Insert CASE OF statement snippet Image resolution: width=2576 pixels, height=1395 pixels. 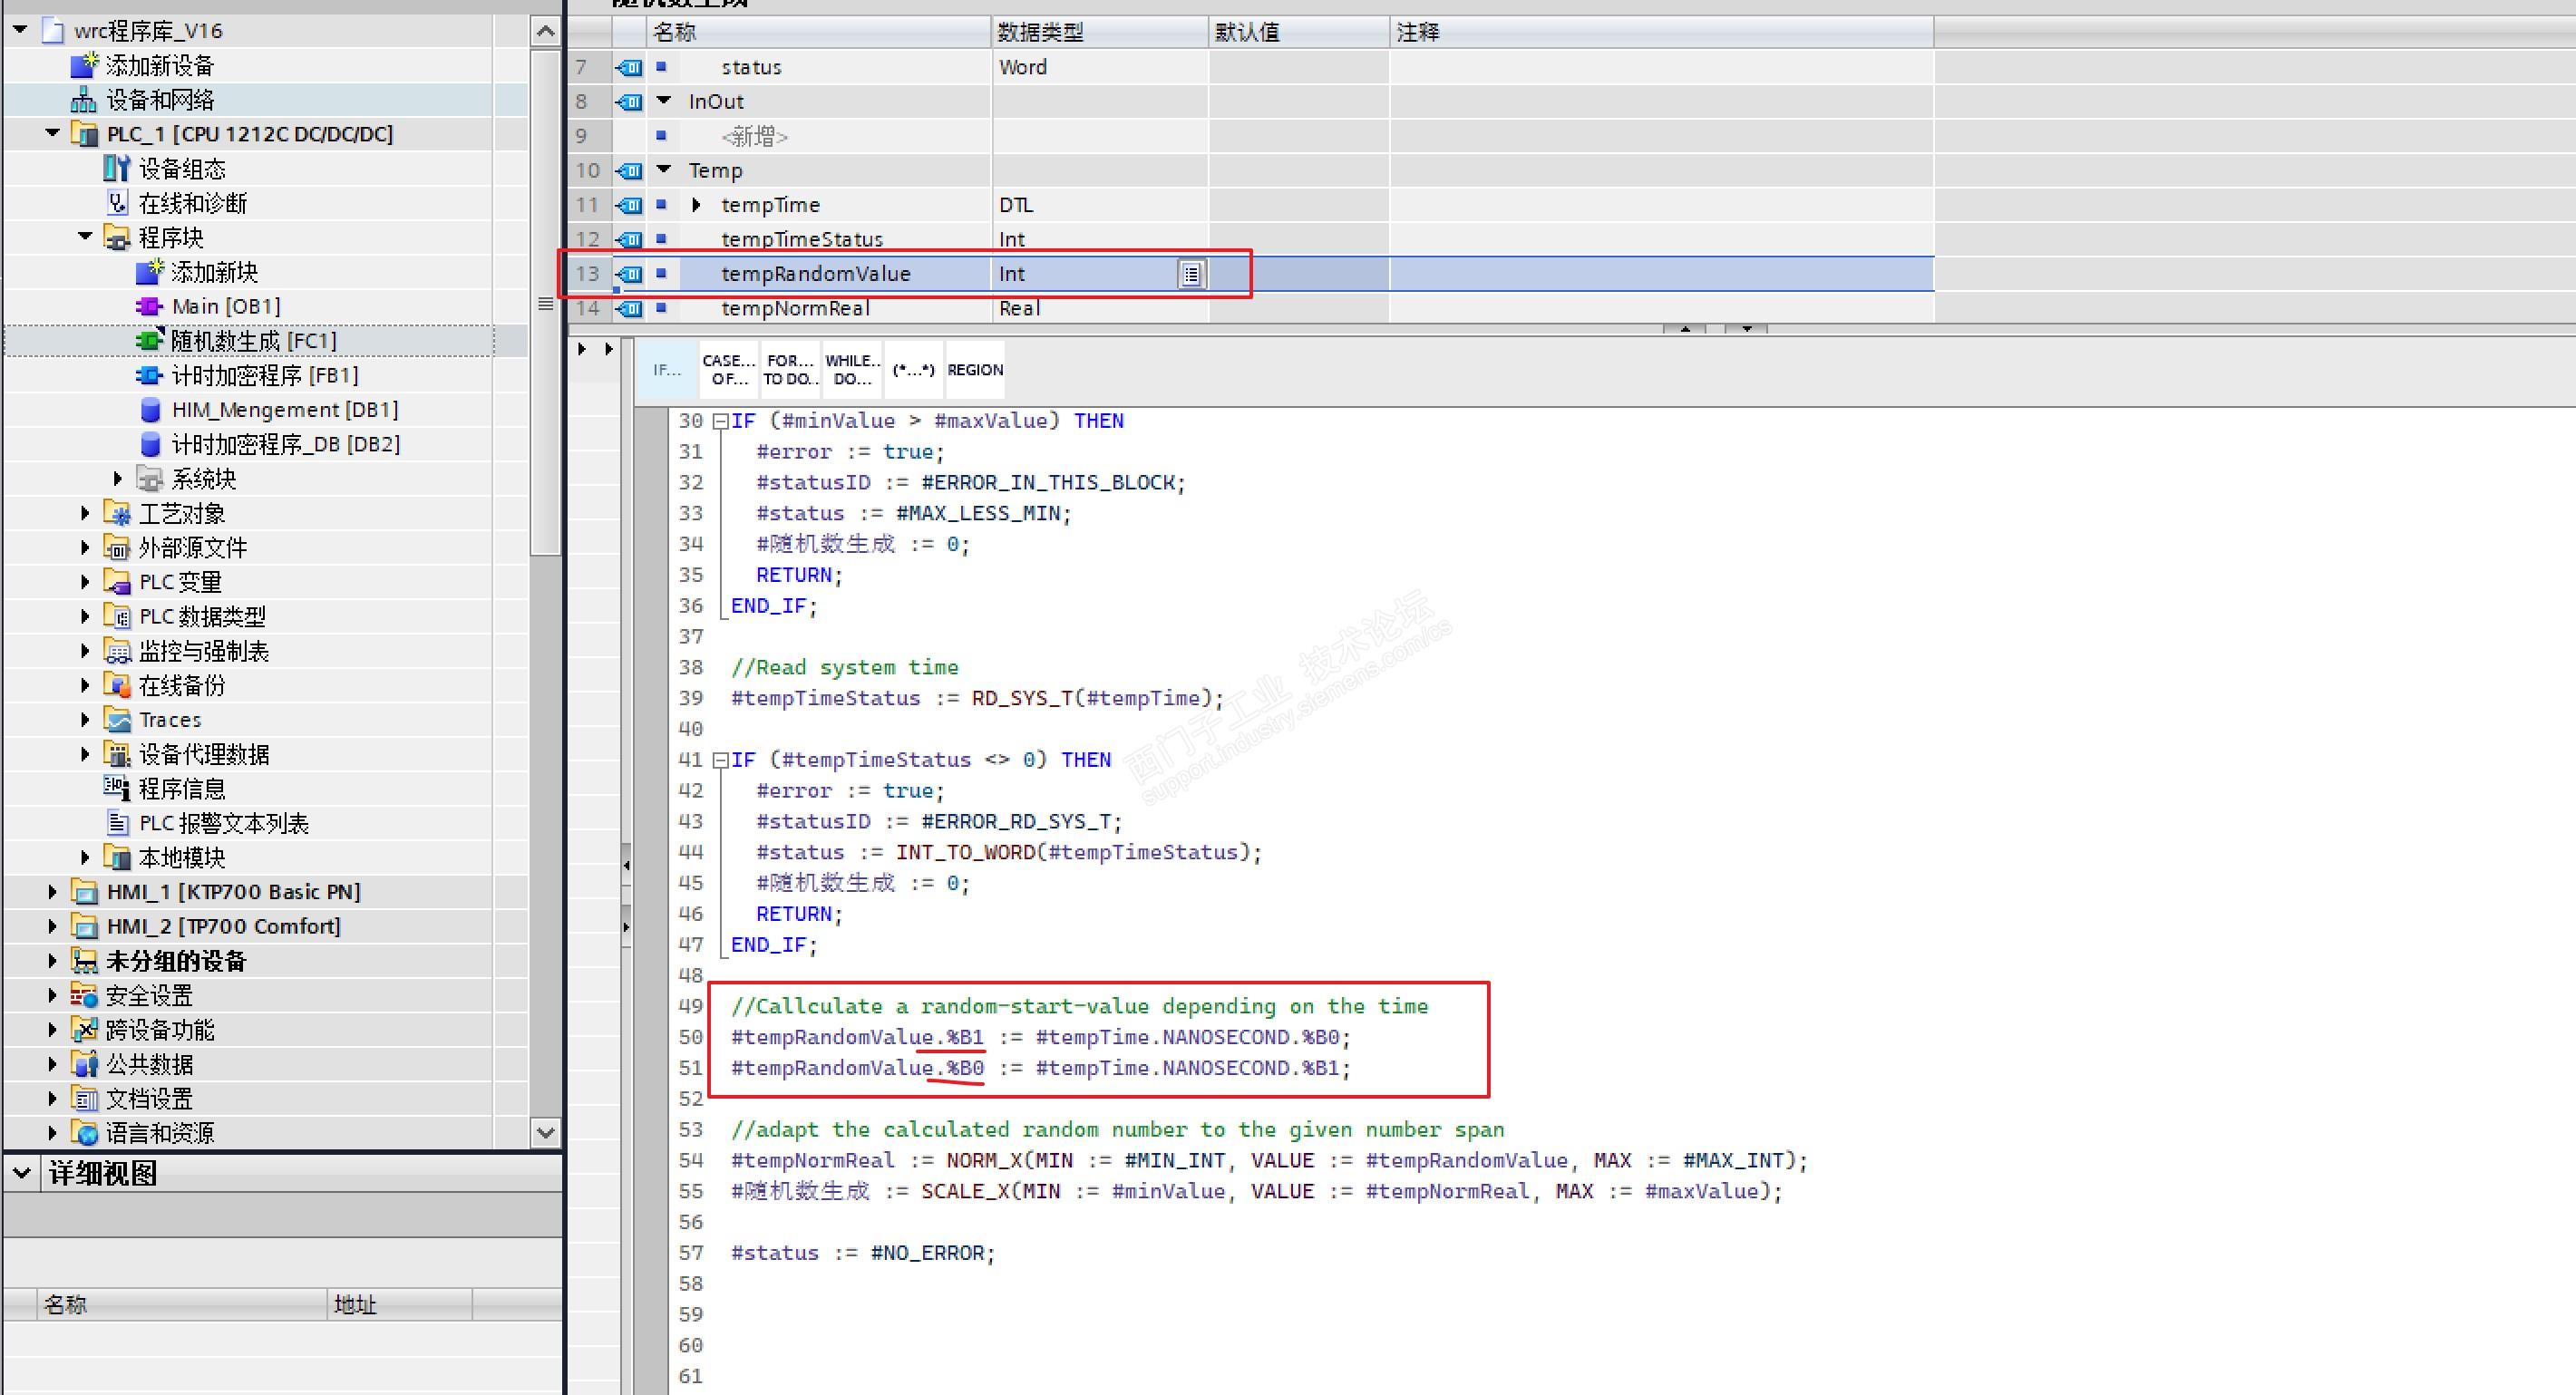728,370
